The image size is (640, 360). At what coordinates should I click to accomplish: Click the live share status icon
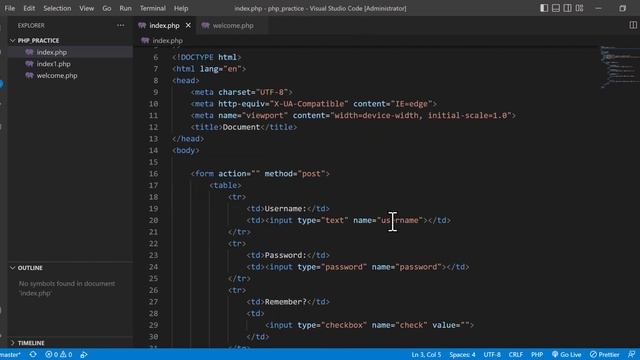[x=84, y=354]
